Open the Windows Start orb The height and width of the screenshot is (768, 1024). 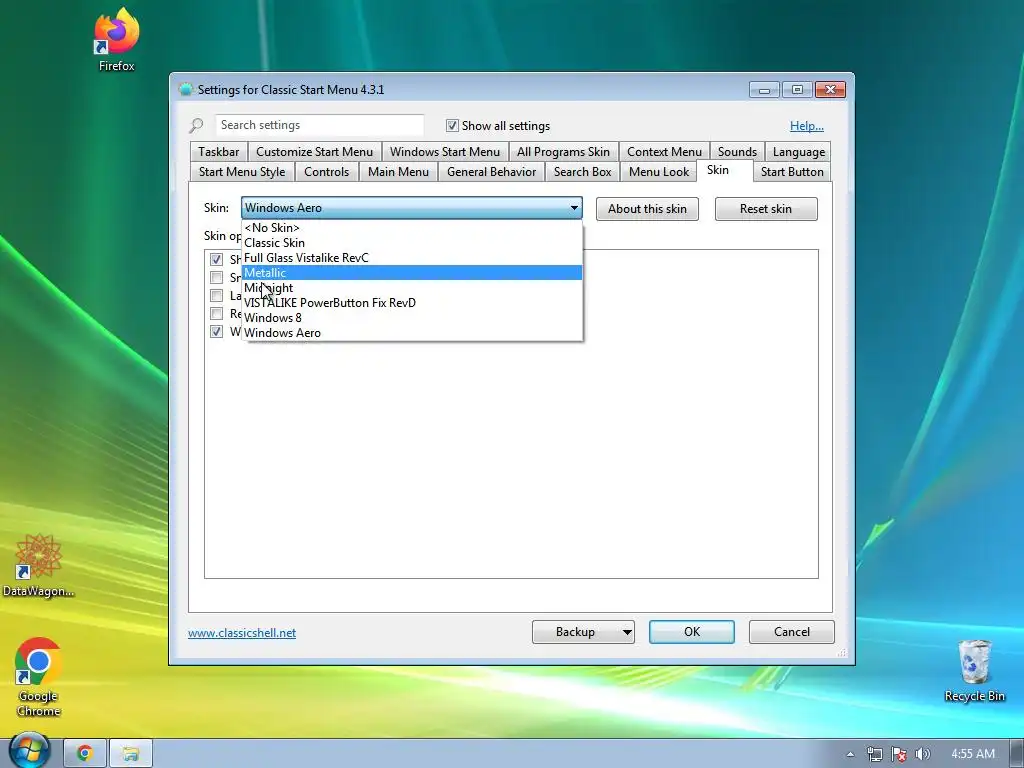(x=29, y=752)
